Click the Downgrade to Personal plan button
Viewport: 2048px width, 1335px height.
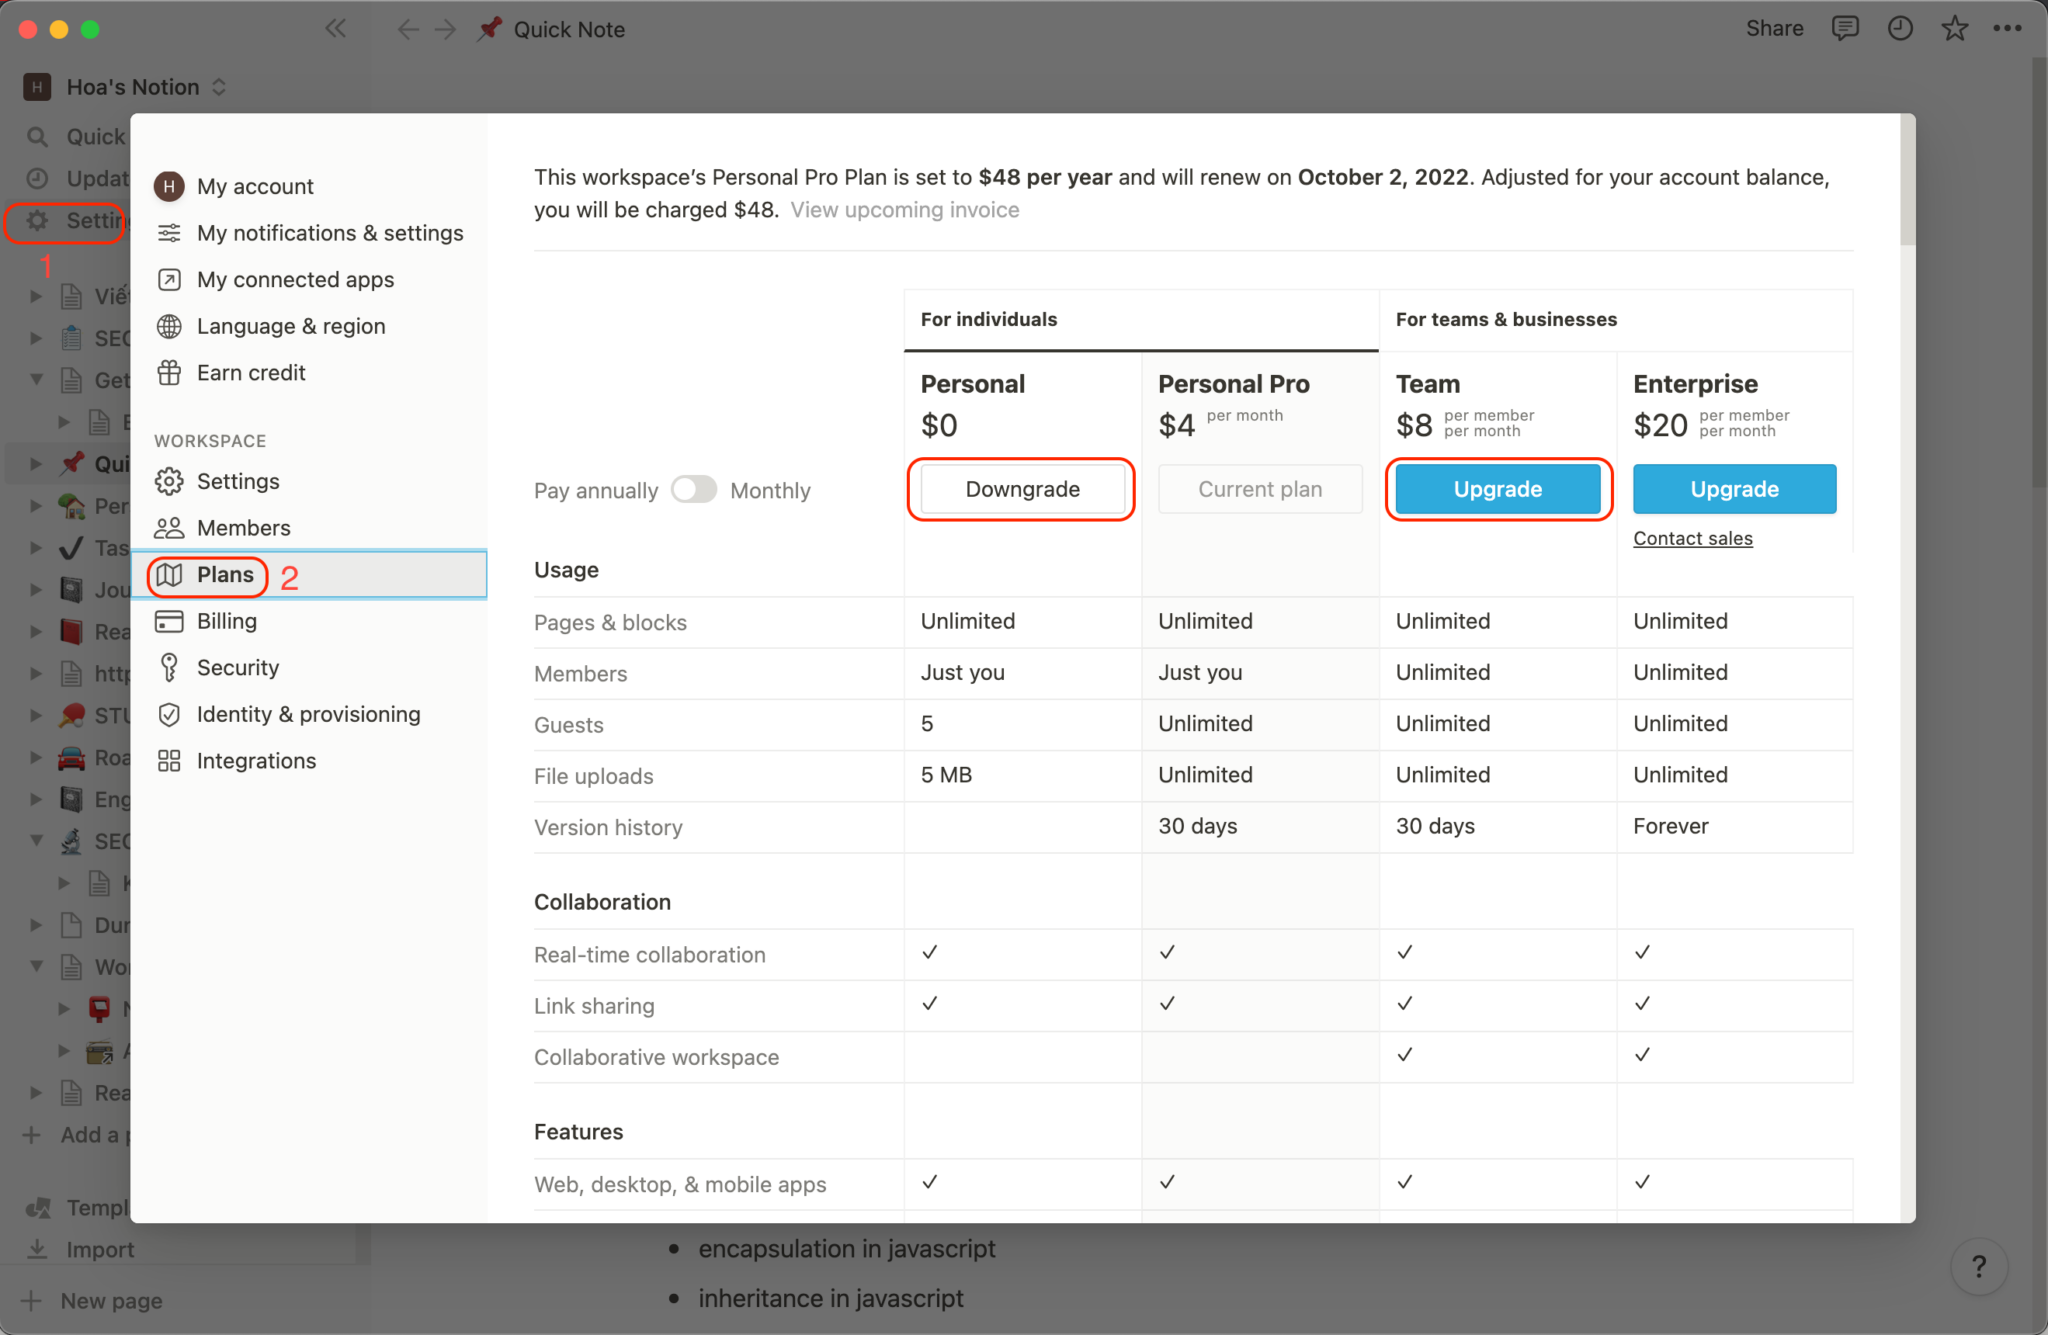tap(1023, 488)
